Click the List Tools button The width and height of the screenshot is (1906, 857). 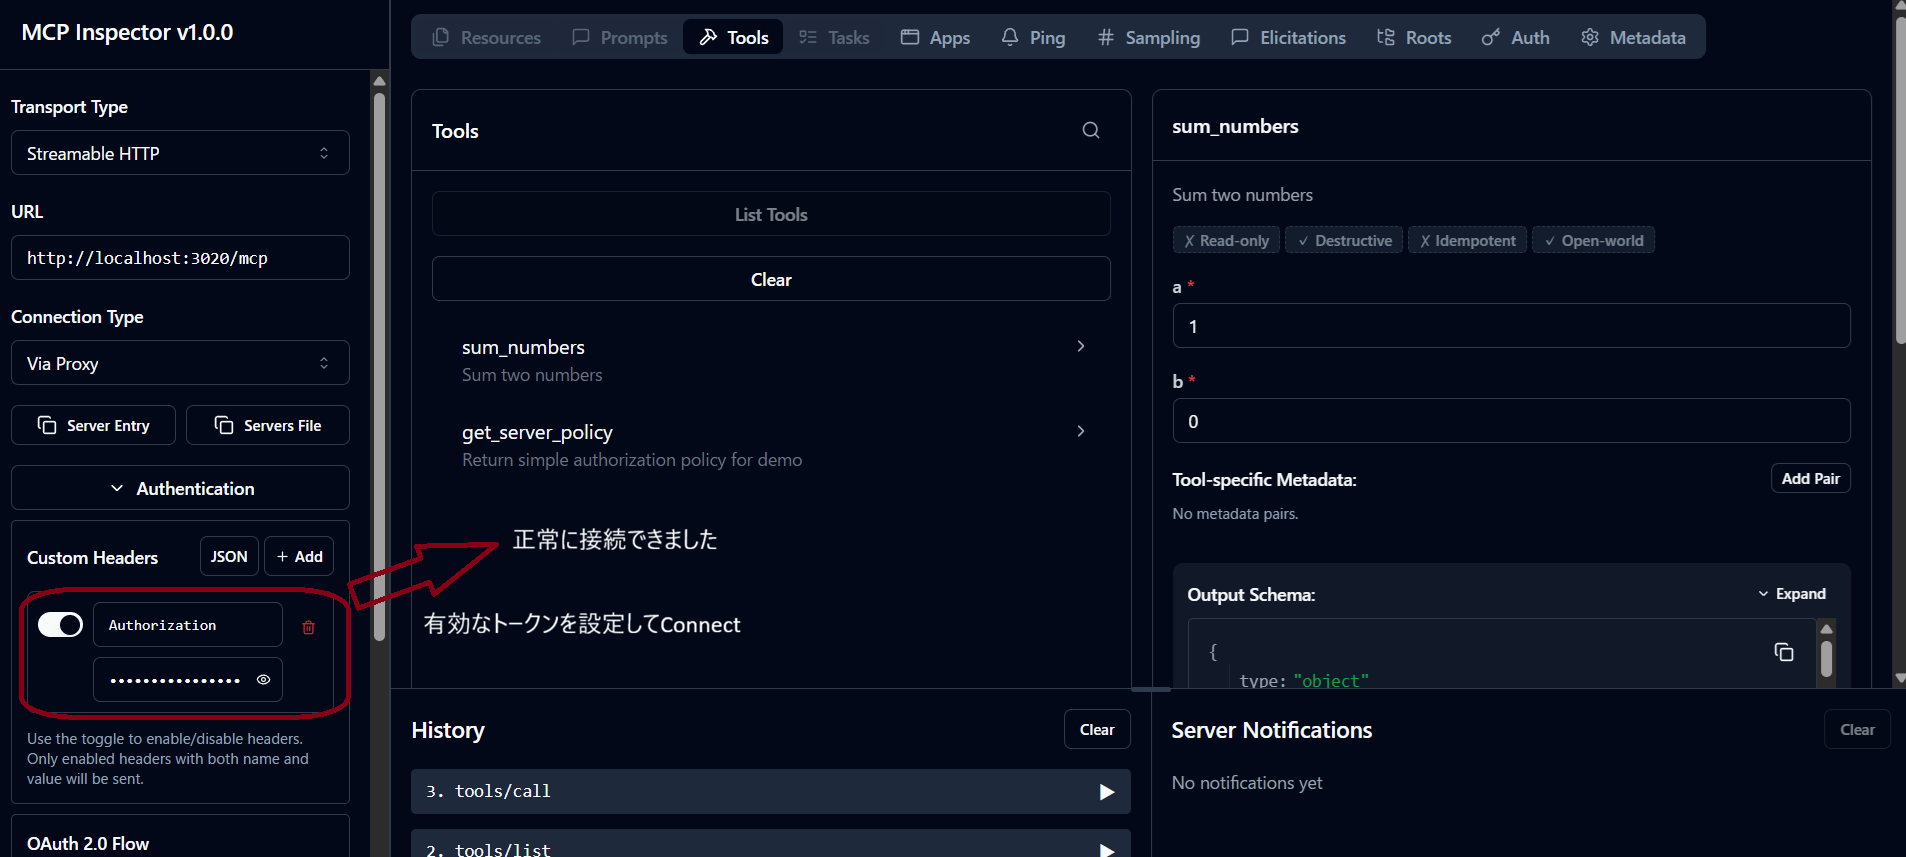[x=771, y=214]
